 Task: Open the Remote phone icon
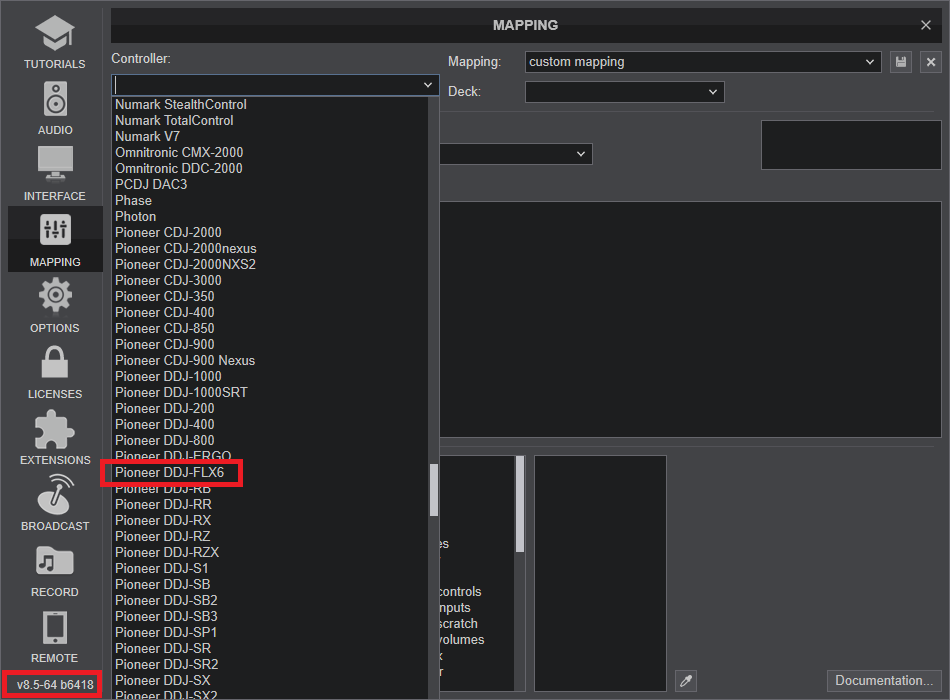coord(55,627)
